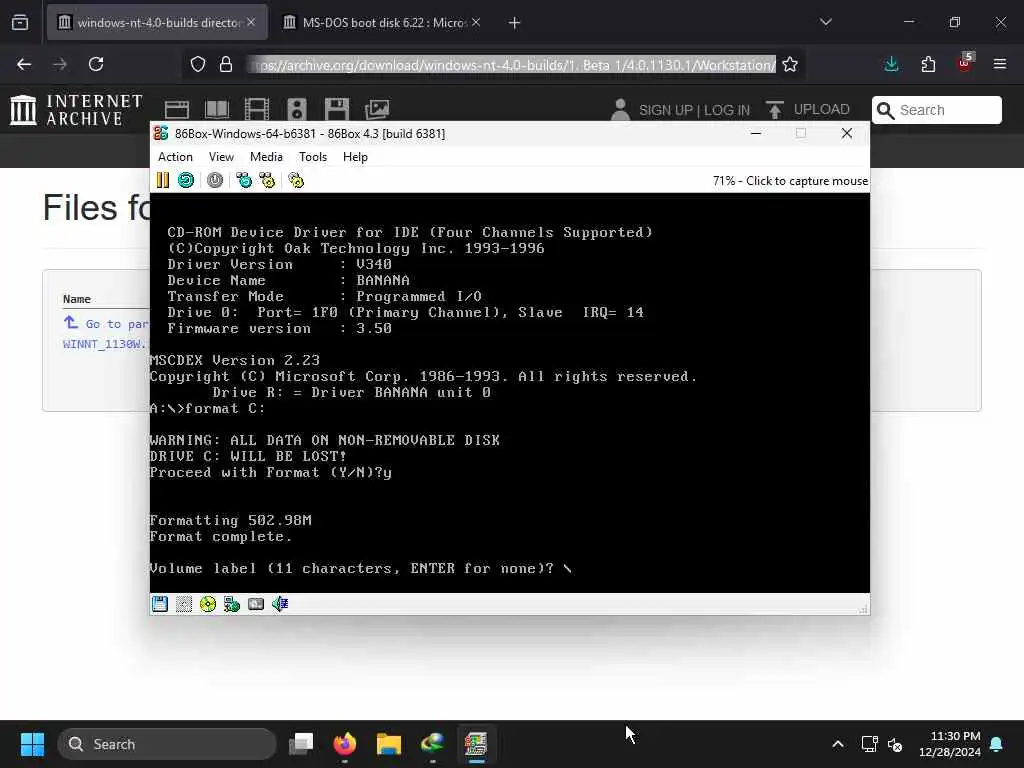This screenshot has width=1024, height=768.
Task: Bookmark this page with the star icon
Action: (x=790, y=64)
